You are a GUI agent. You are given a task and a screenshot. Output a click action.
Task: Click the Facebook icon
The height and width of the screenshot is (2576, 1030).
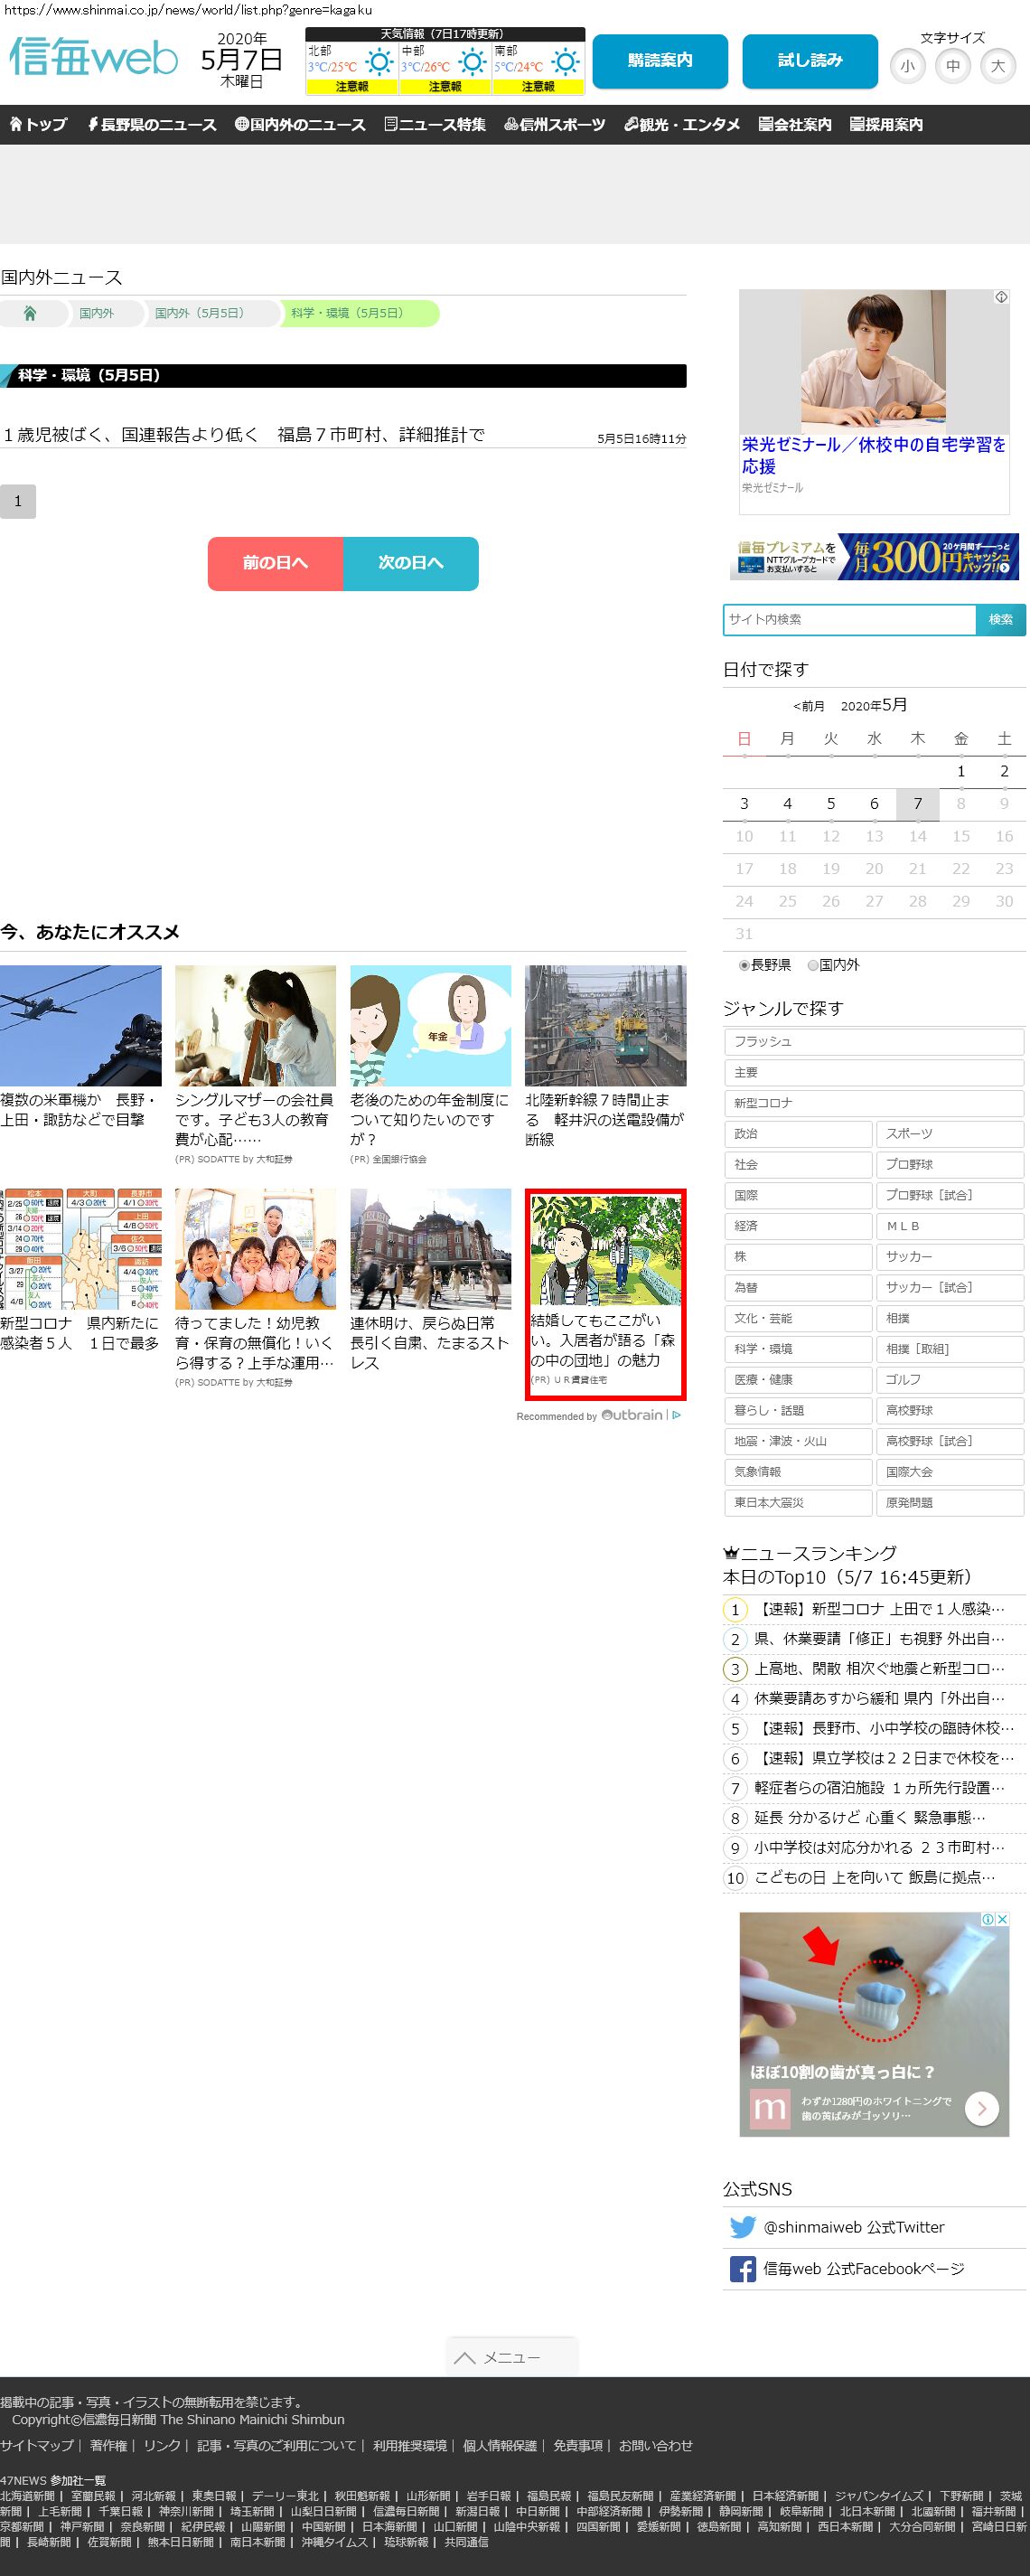tap(742, 2269)
